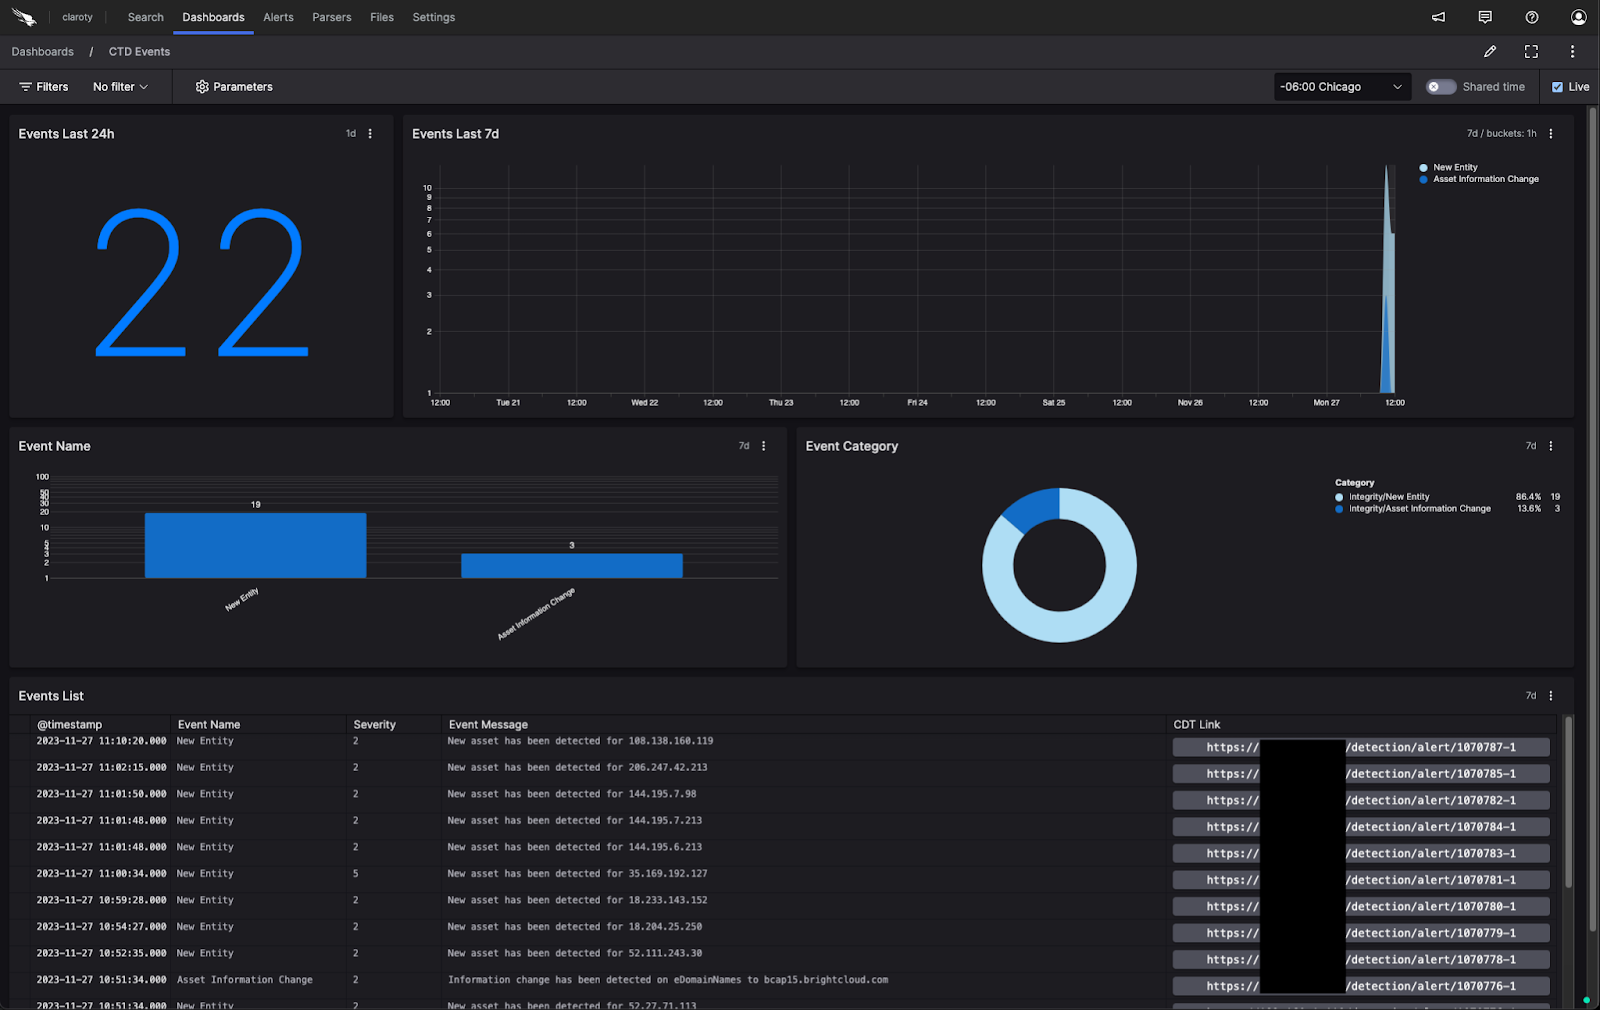Open Event Category widget kebab menu
This screenshot has width=1600, height=1010.
coord(1551,446)
